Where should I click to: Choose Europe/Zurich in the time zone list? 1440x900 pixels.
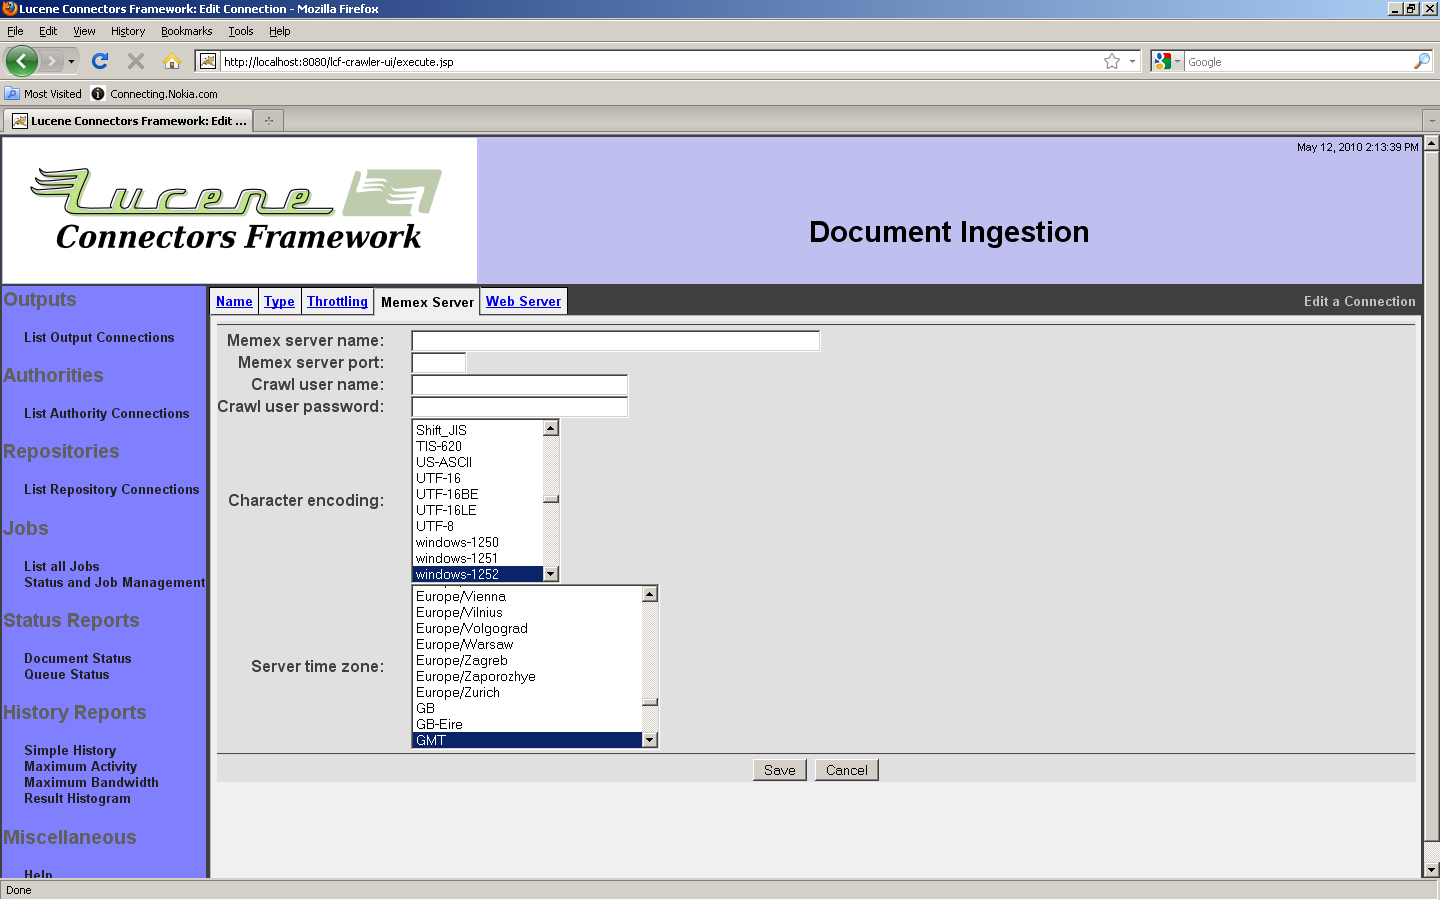(458, 692)
